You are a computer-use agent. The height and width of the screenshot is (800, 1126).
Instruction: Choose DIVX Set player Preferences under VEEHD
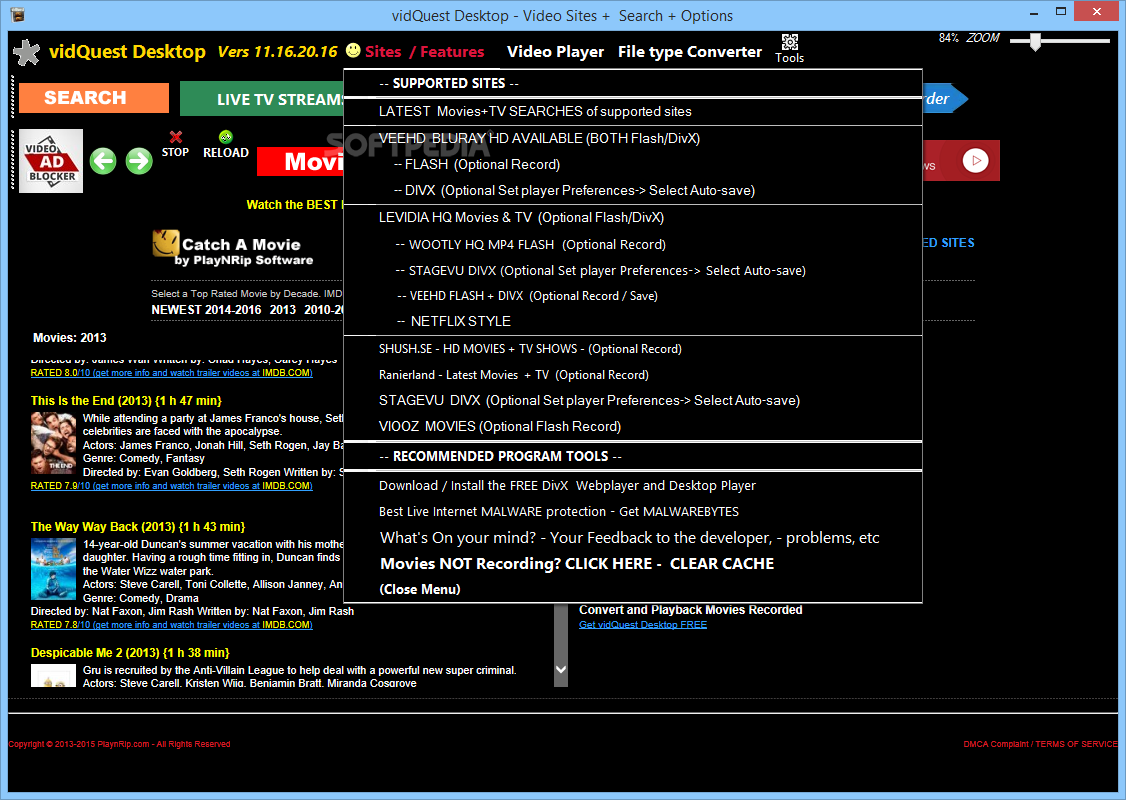633,190
